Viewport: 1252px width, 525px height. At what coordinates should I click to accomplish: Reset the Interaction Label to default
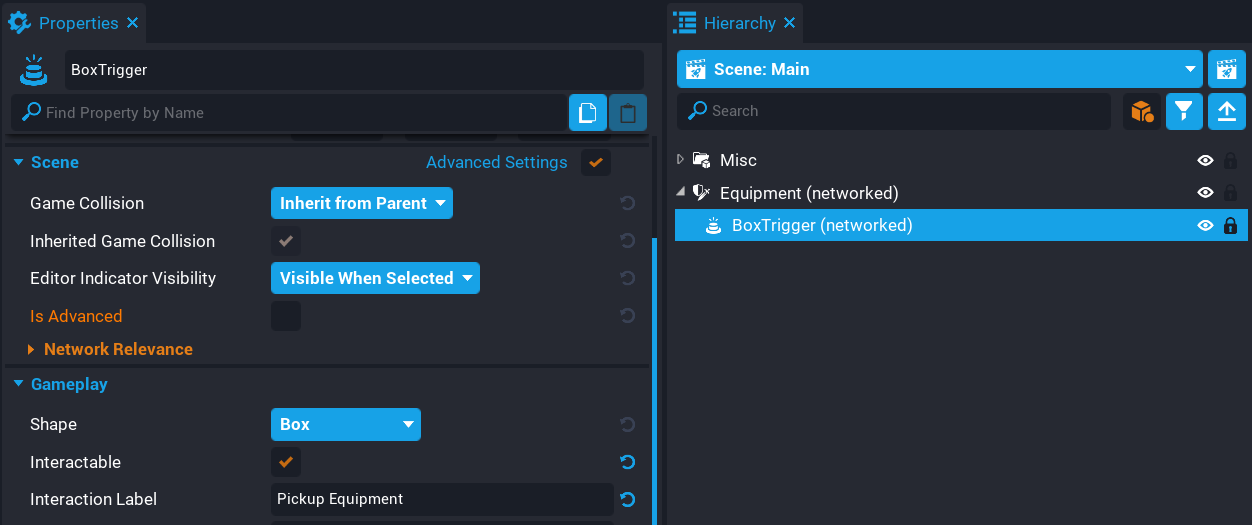[627, 499]
